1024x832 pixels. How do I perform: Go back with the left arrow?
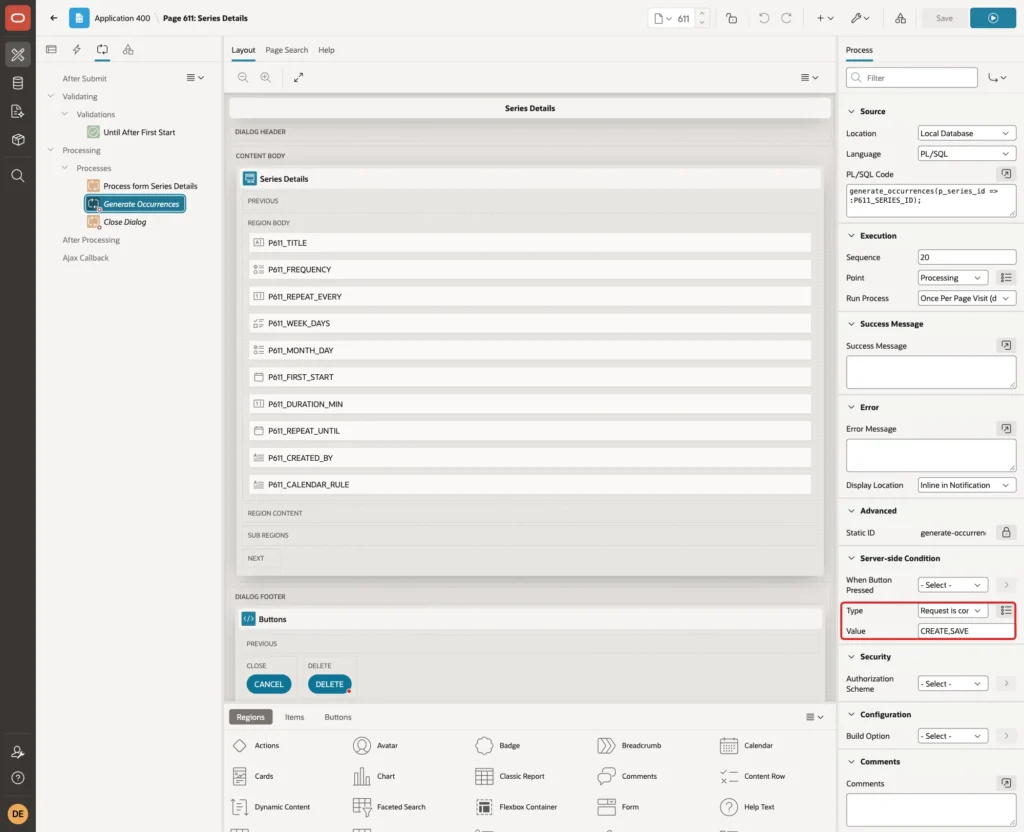[x=54, y=18]
